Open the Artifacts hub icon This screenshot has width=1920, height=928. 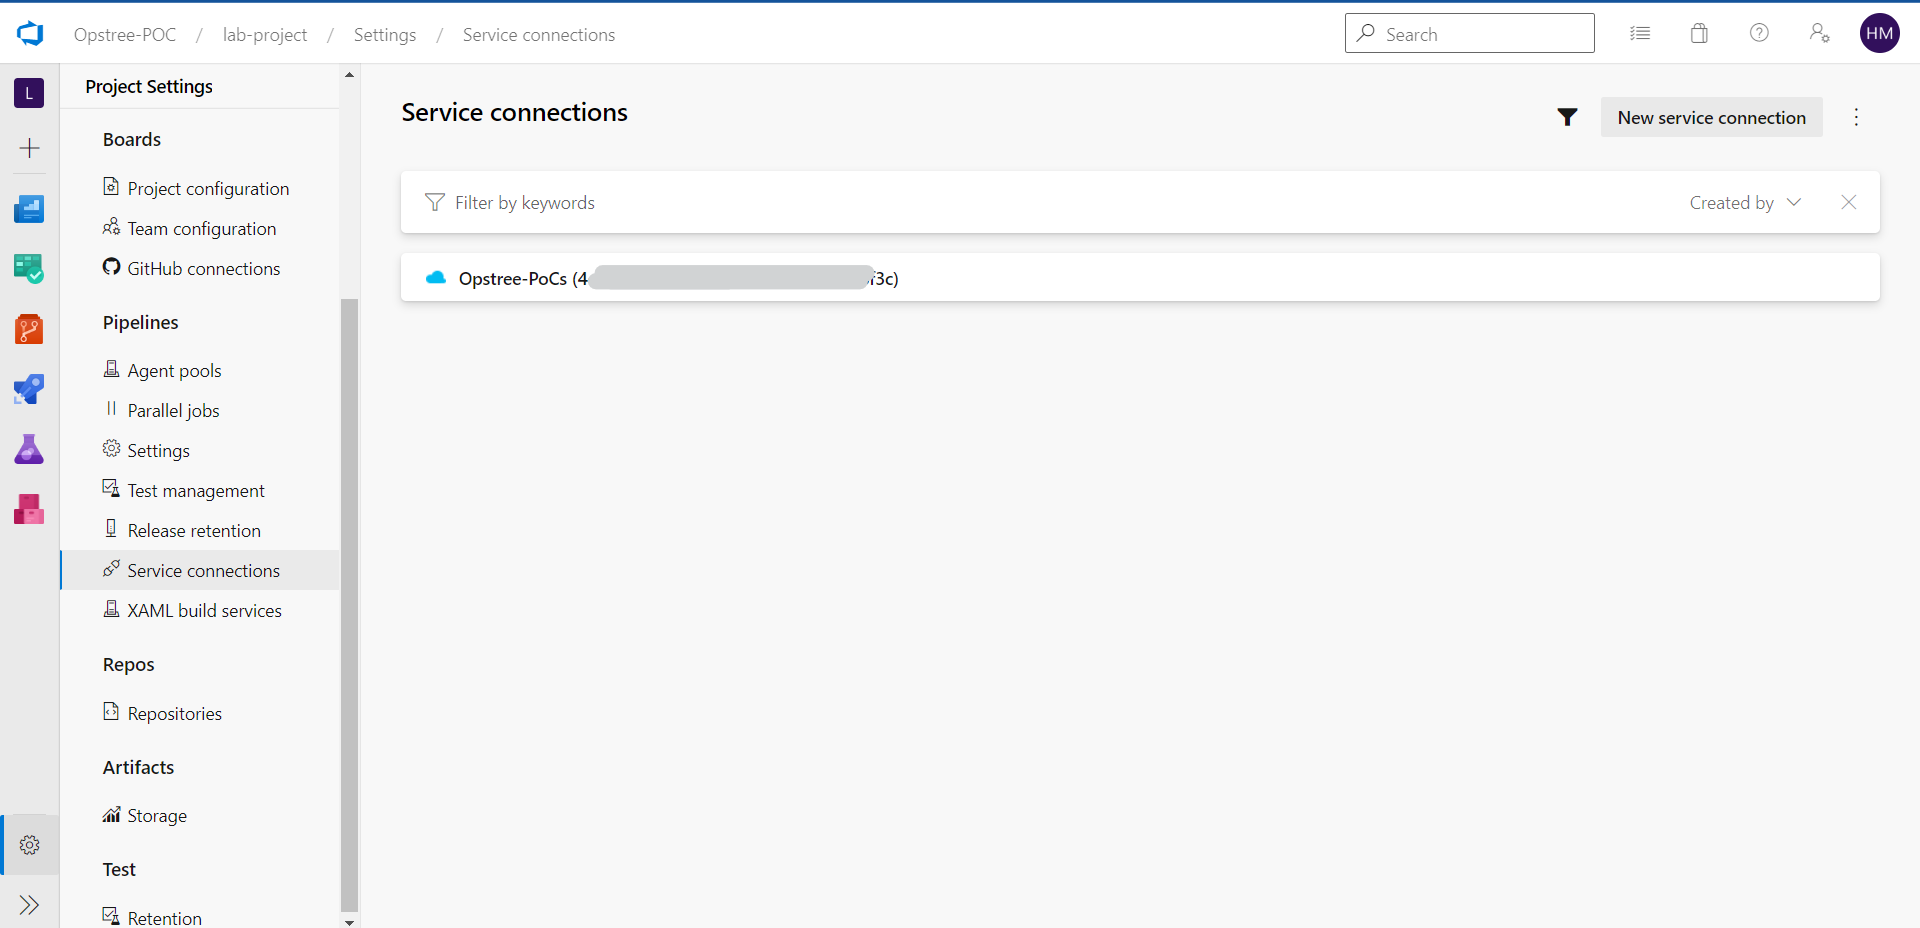(29, 509)
